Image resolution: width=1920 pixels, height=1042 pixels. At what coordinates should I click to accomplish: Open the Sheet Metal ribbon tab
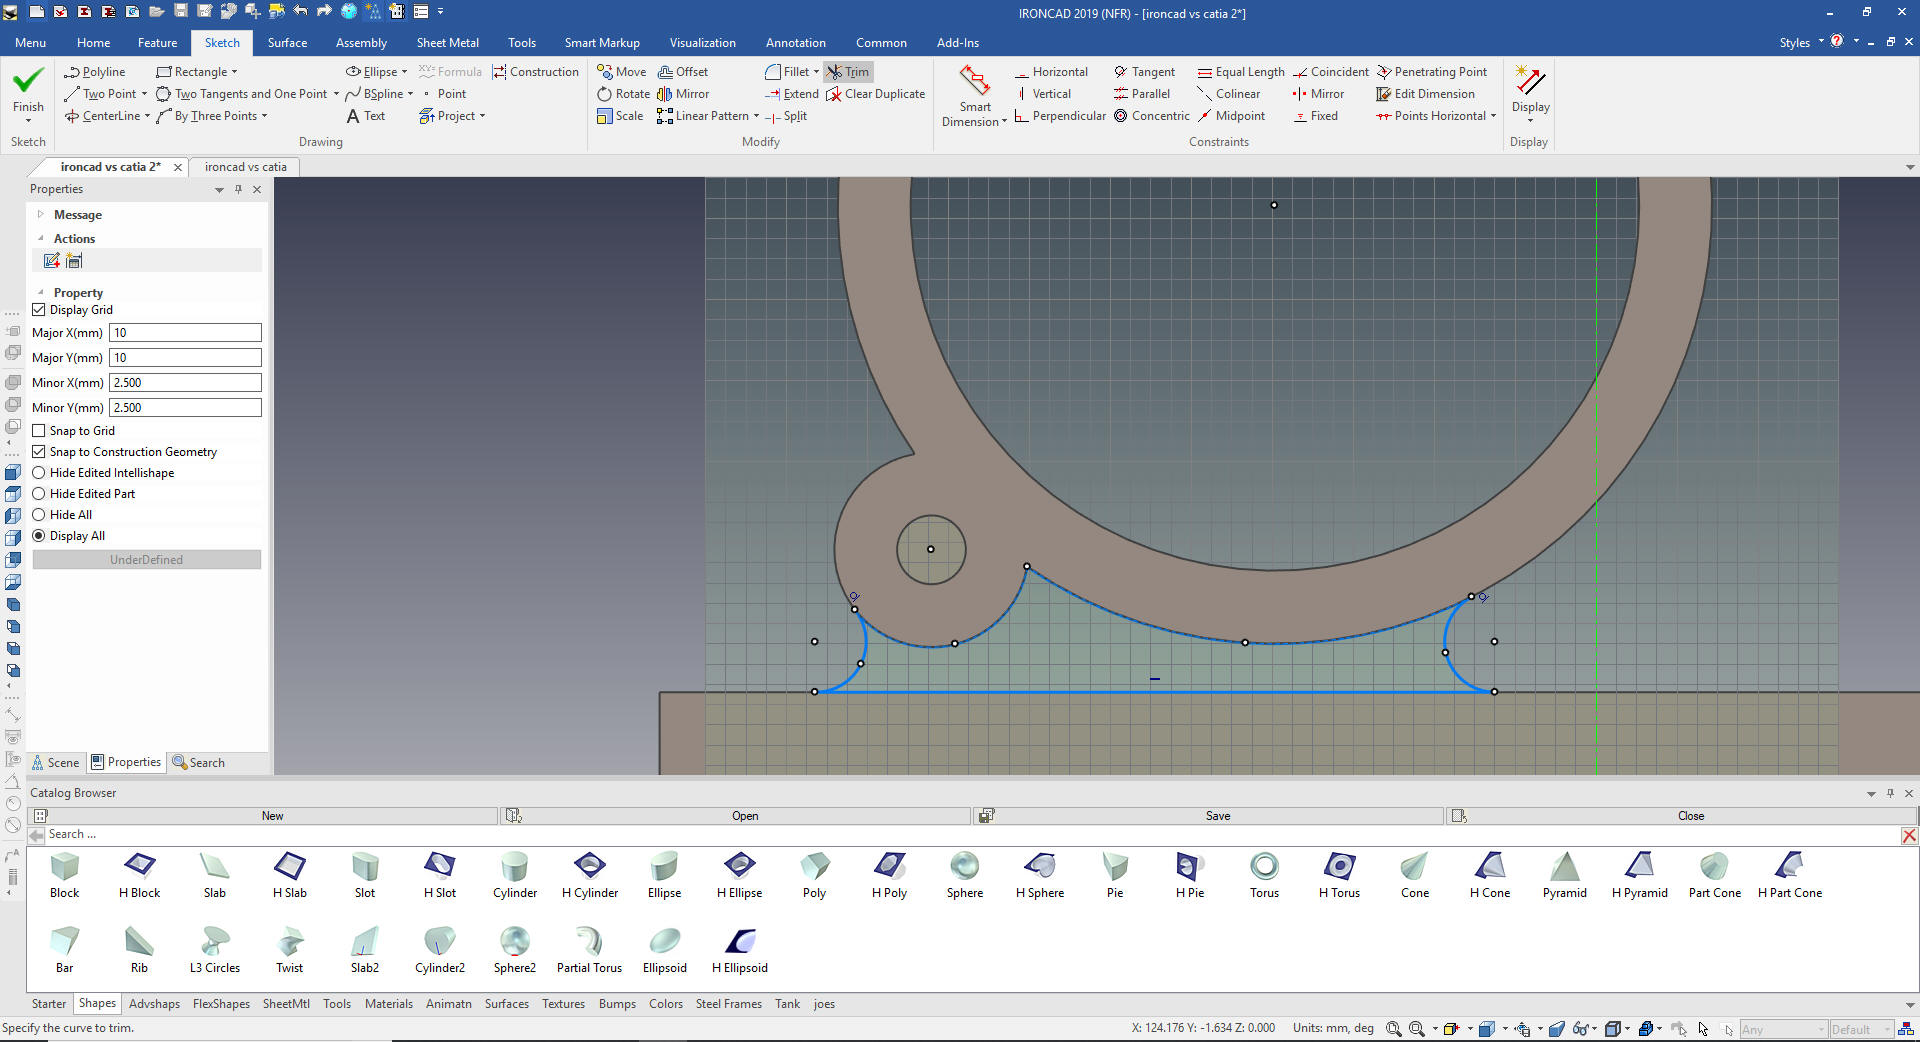click(447, 43)
